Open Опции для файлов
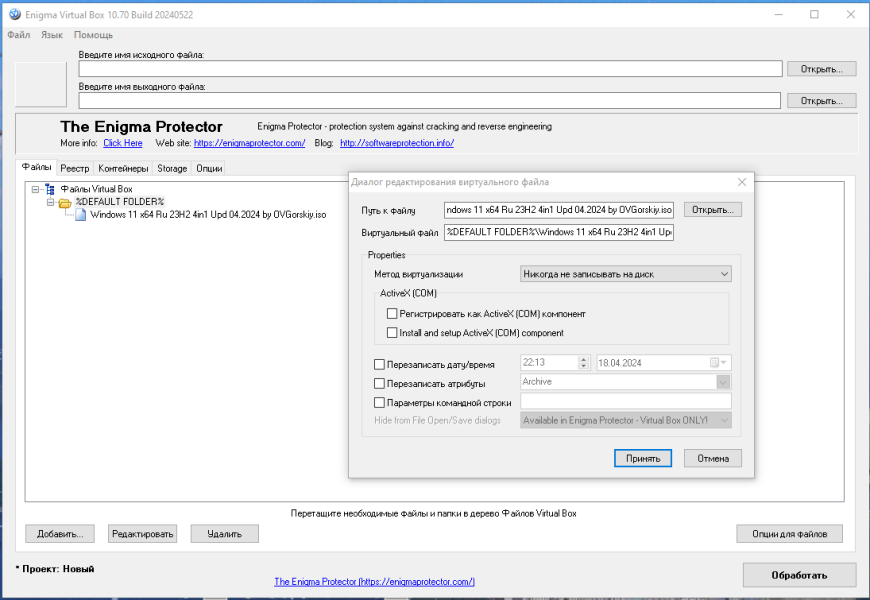870x600 pixels. tap(790, 534)
